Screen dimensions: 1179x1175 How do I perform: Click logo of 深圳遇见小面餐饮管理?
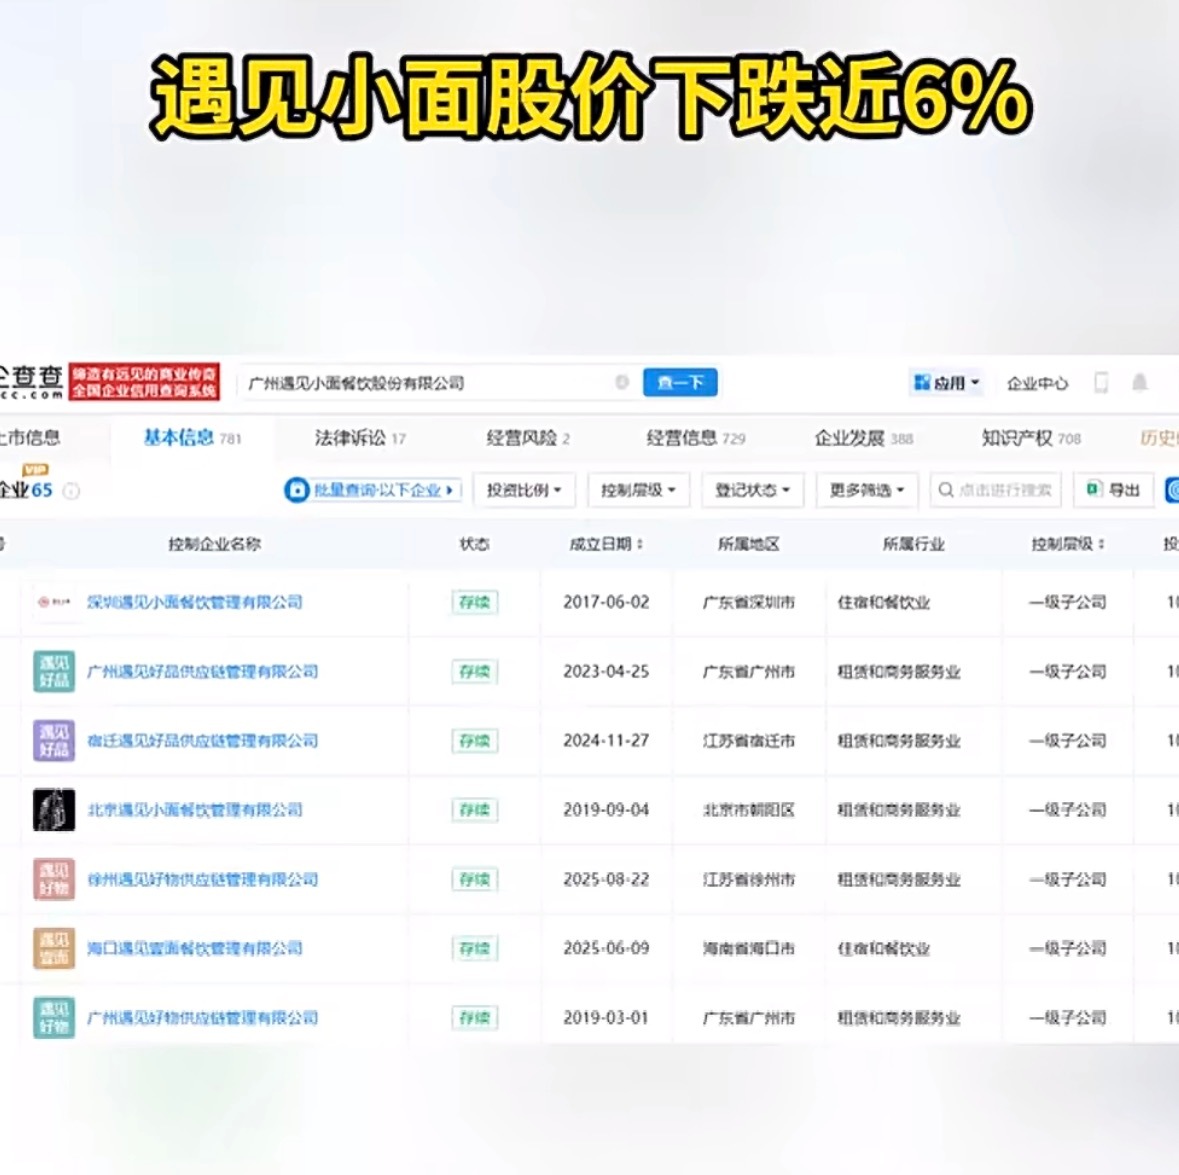click(54, 602)
